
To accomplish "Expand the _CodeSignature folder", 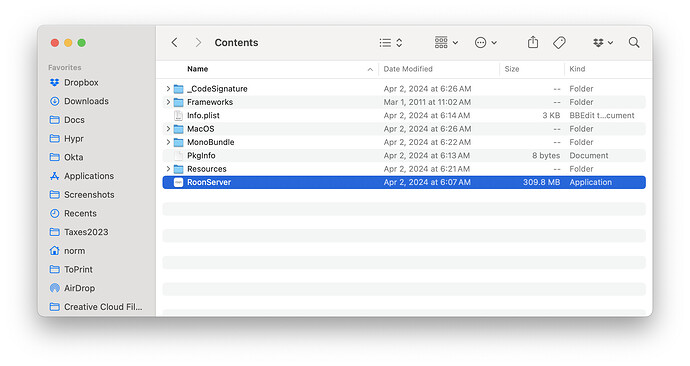I will tap(168, 89).
